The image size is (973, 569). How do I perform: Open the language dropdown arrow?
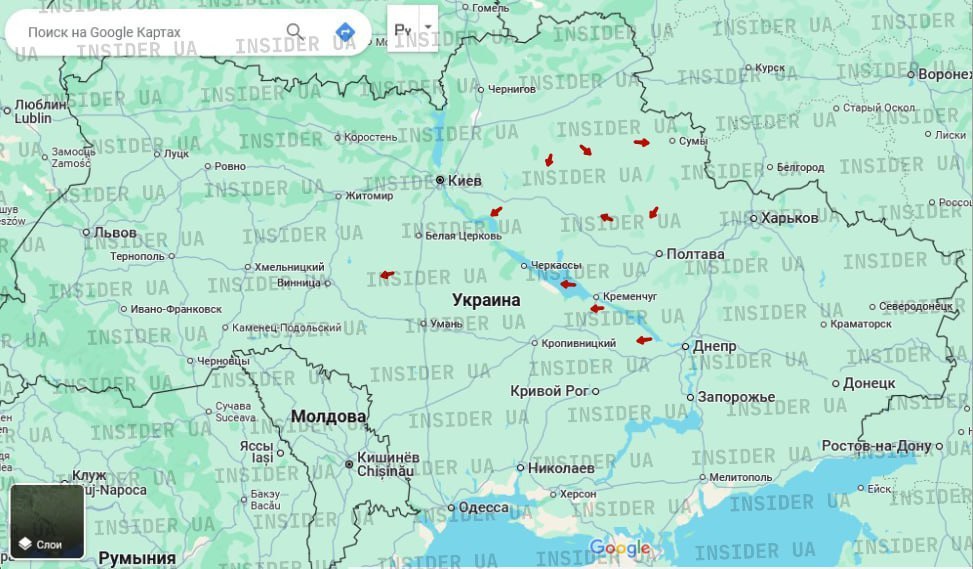(x=428, y=27)
